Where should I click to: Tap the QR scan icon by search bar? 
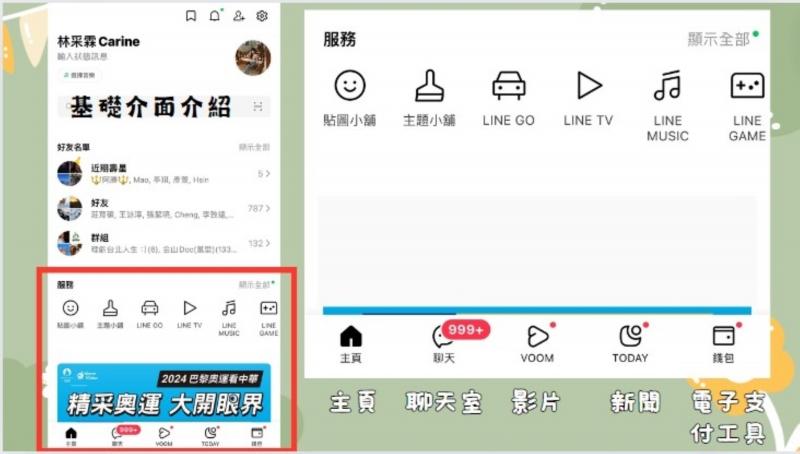pyautogui.click(x=258, y=106)
